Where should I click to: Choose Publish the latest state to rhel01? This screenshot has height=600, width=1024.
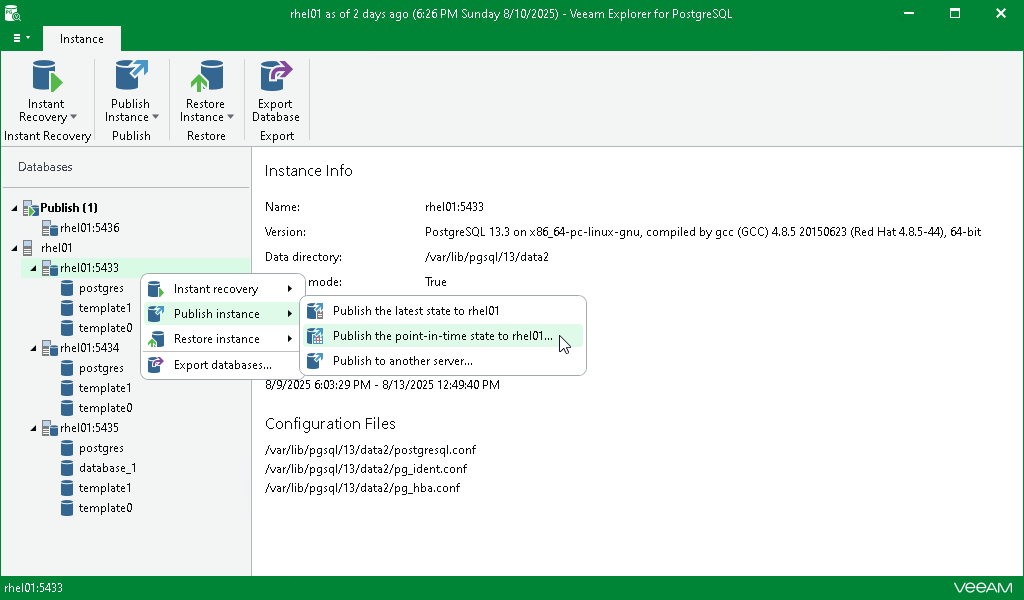pyautogui.click(x=443, y=311)
